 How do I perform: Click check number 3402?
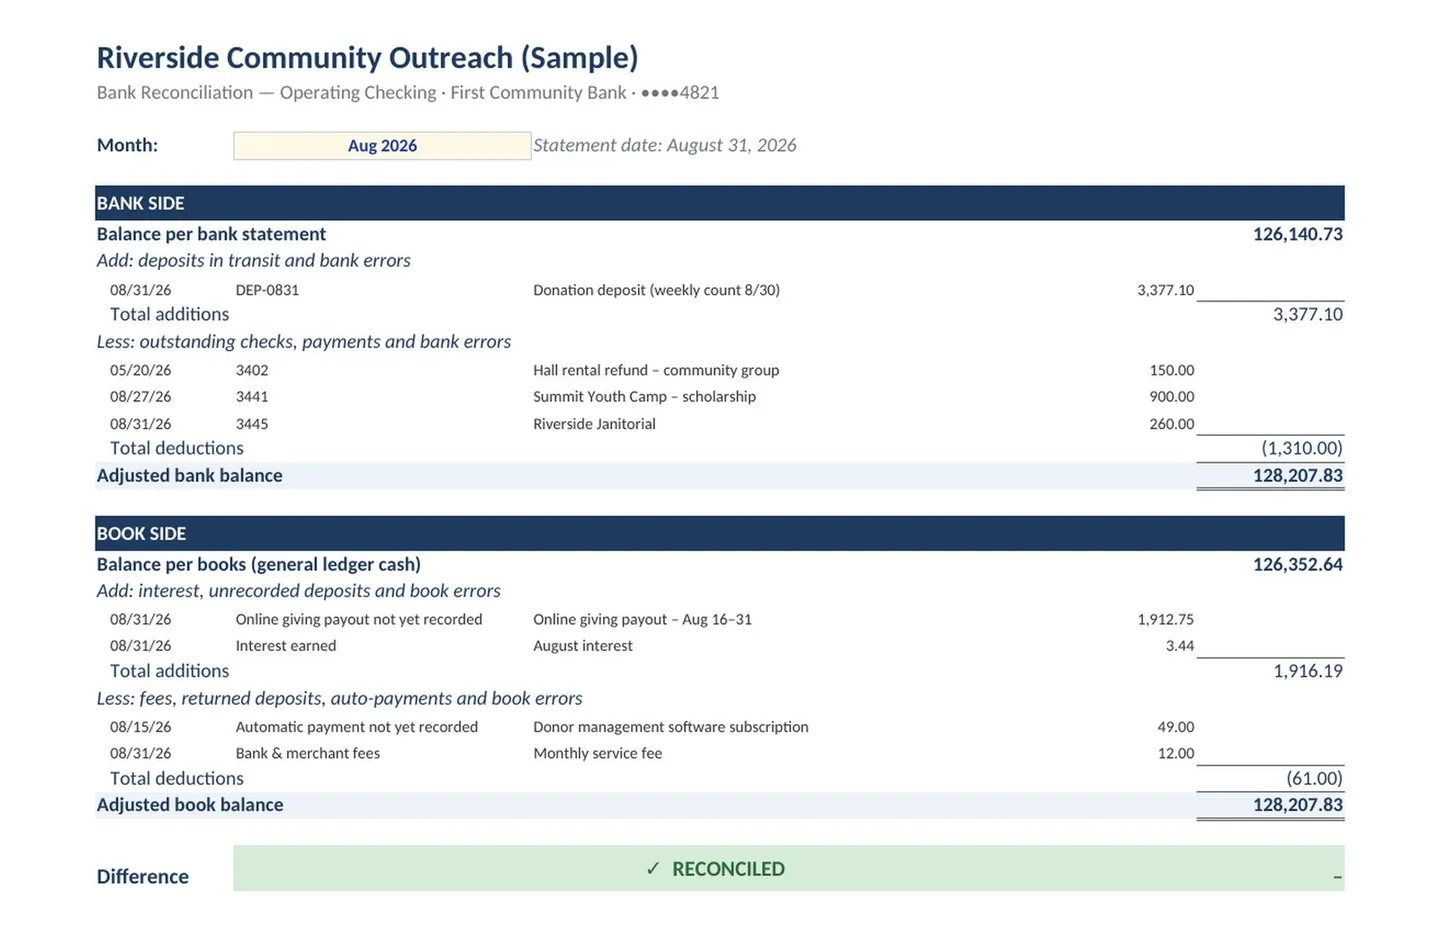(252, 370)
